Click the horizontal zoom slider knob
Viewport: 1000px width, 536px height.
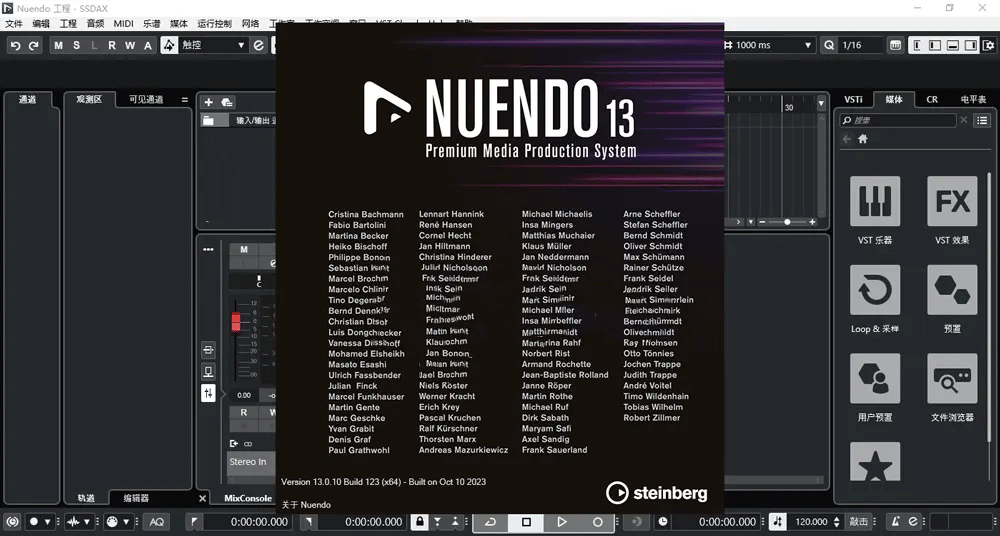click(x=787, y=222)
